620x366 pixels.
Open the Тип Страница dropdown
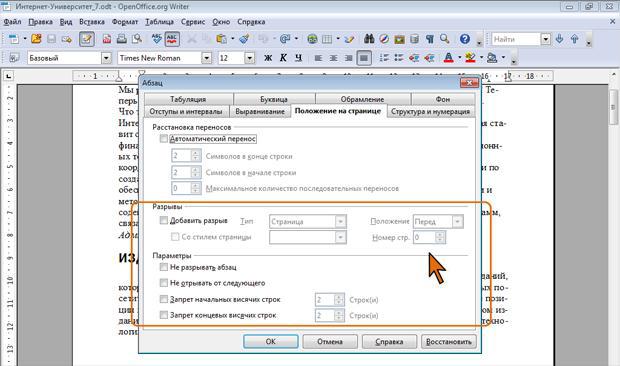point(340,221)
